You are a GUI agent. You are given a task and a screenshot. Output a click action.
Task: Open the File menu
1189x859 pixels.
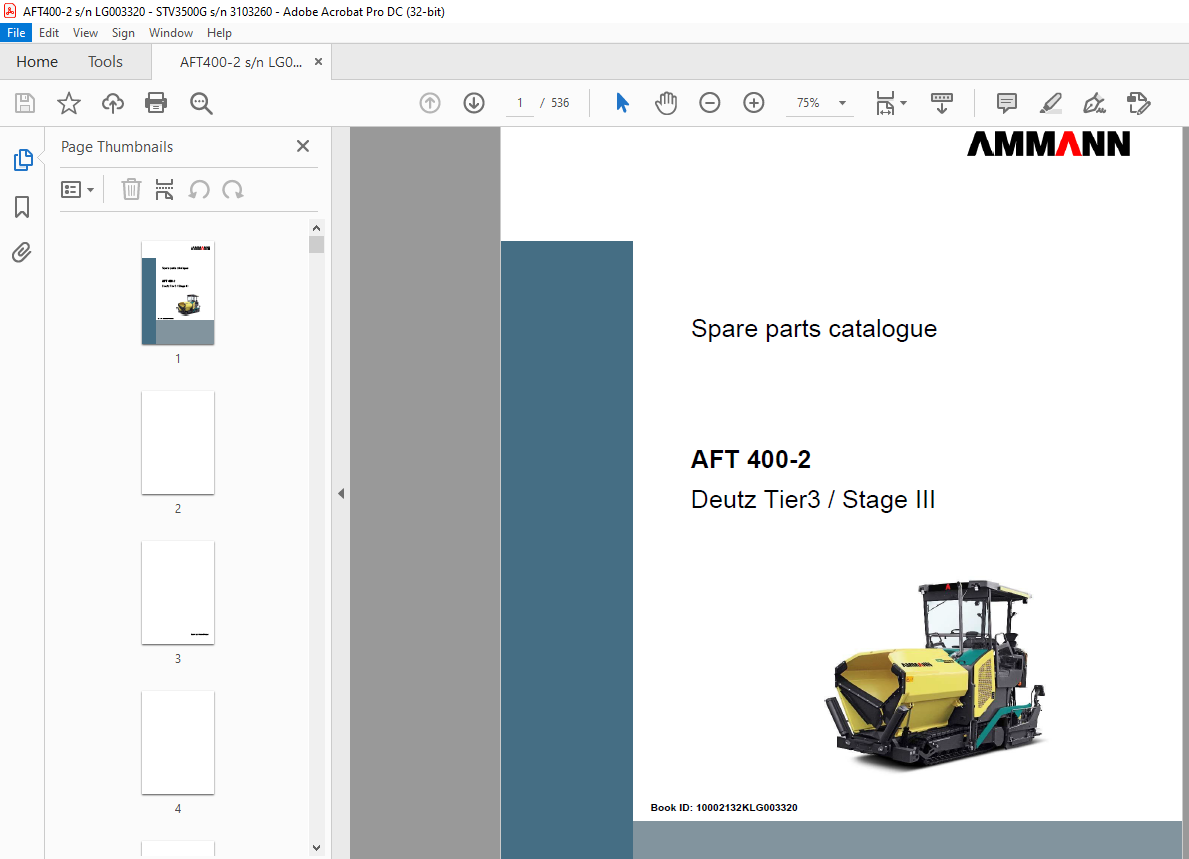[16, 33]
